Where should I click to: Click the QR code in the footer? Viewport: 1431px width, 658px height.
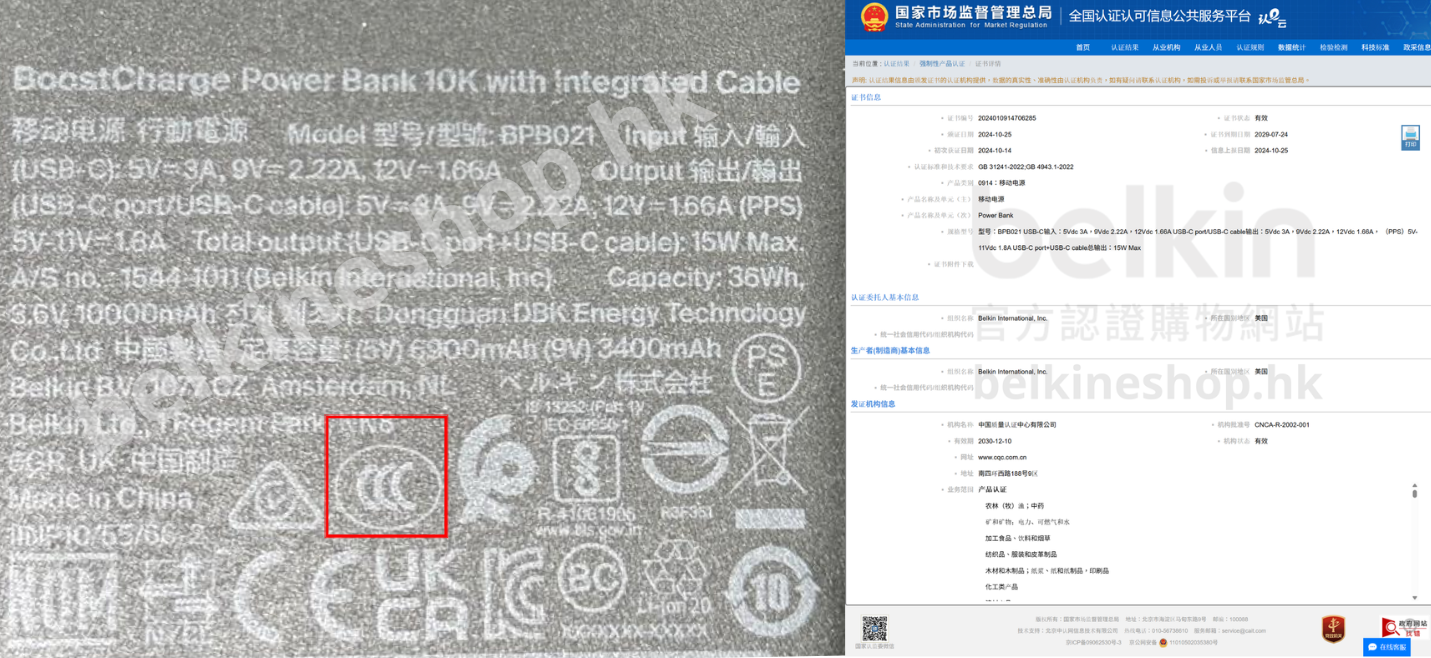click(x=874, y=629)
